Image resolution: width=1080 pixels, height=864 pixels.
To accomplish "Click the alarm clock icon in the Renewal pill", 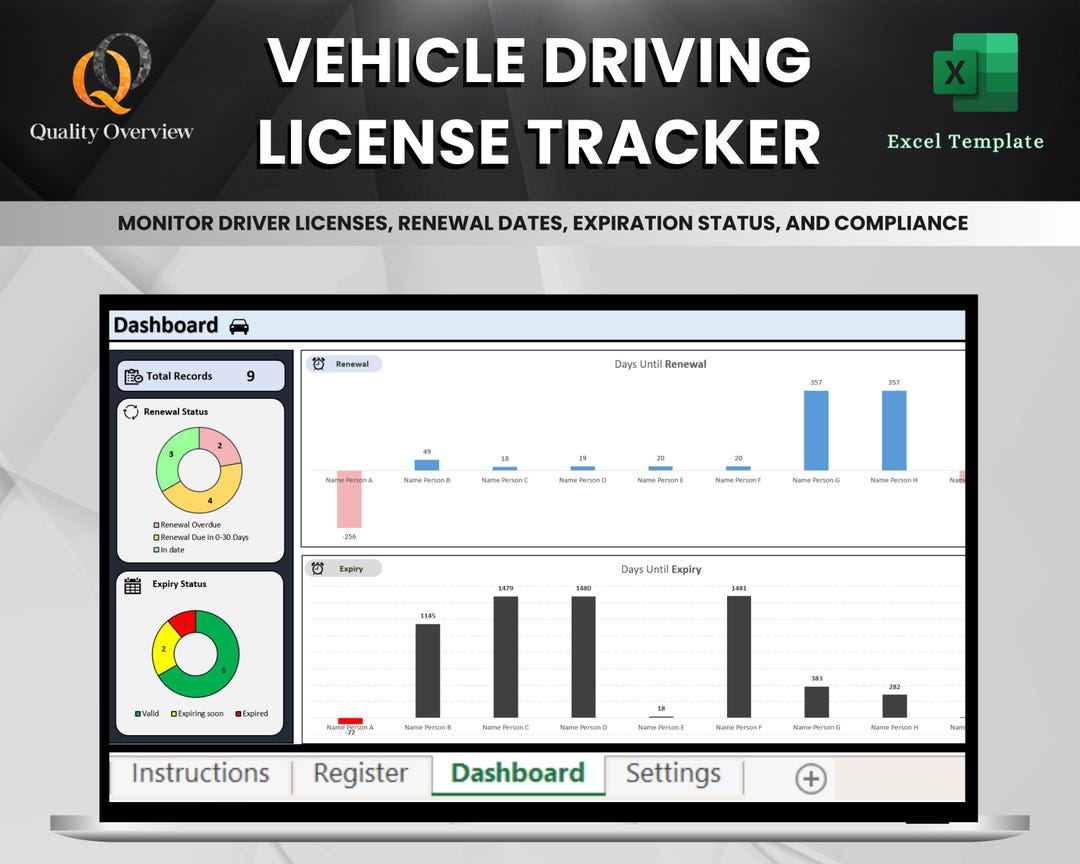I will click(316, 364).
